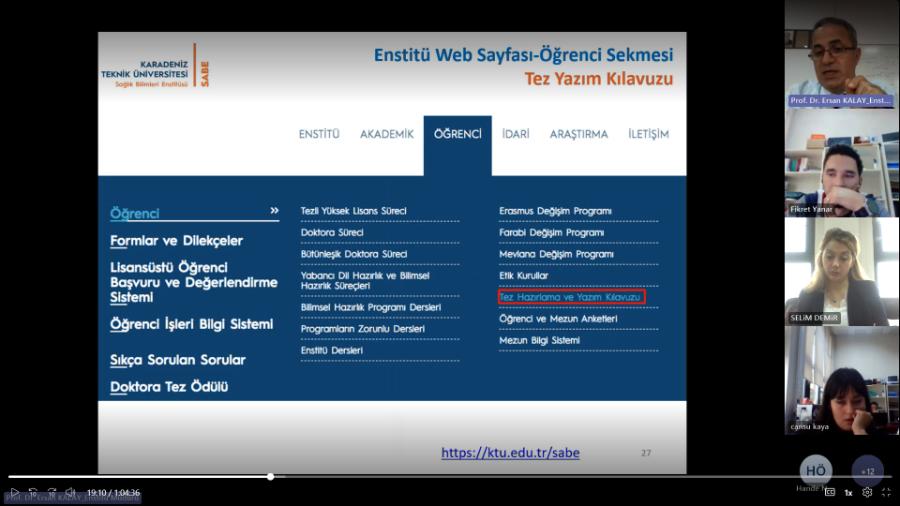Open the 1x playback speed menu
Viewport: 900px width, 506px height.
click(x=848, y=492)
